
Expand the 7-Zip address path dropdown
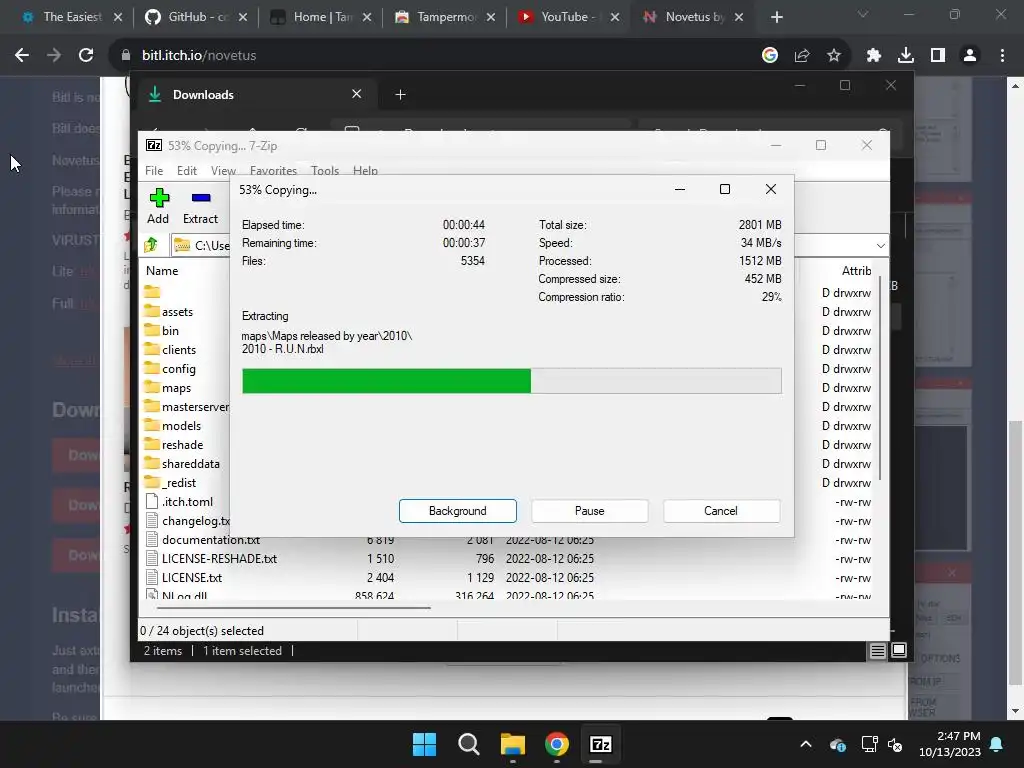(x=880, y=246)
